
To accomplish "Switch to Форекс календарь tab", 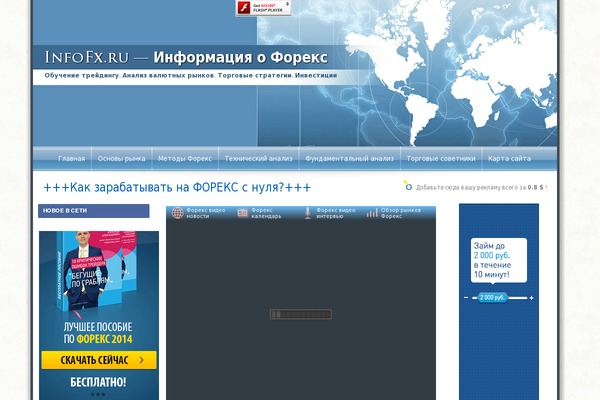I will coord(266,213).
